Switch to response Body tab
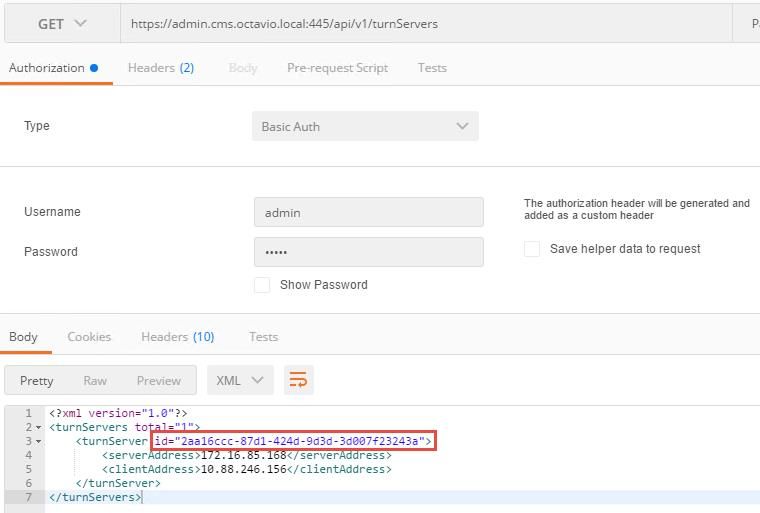This screenshot has width=760, height=513. tap(23, 337)
